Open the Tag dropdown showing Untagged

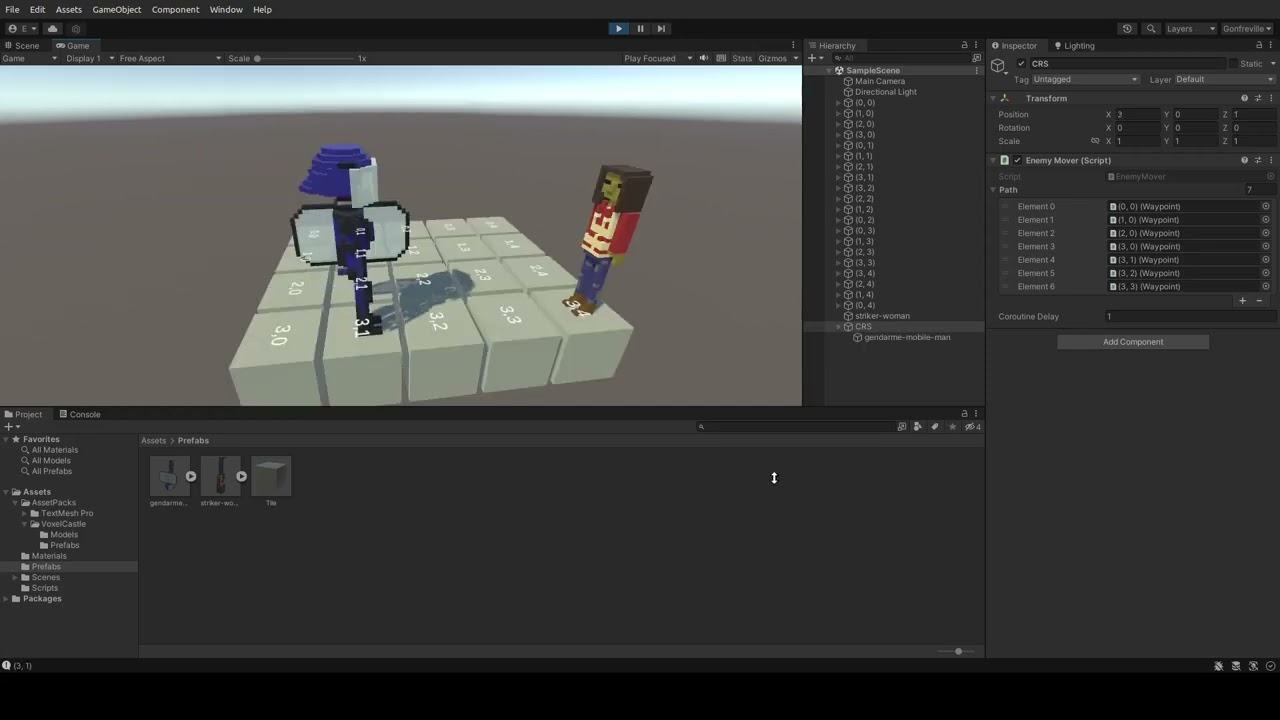(1085, 80)
